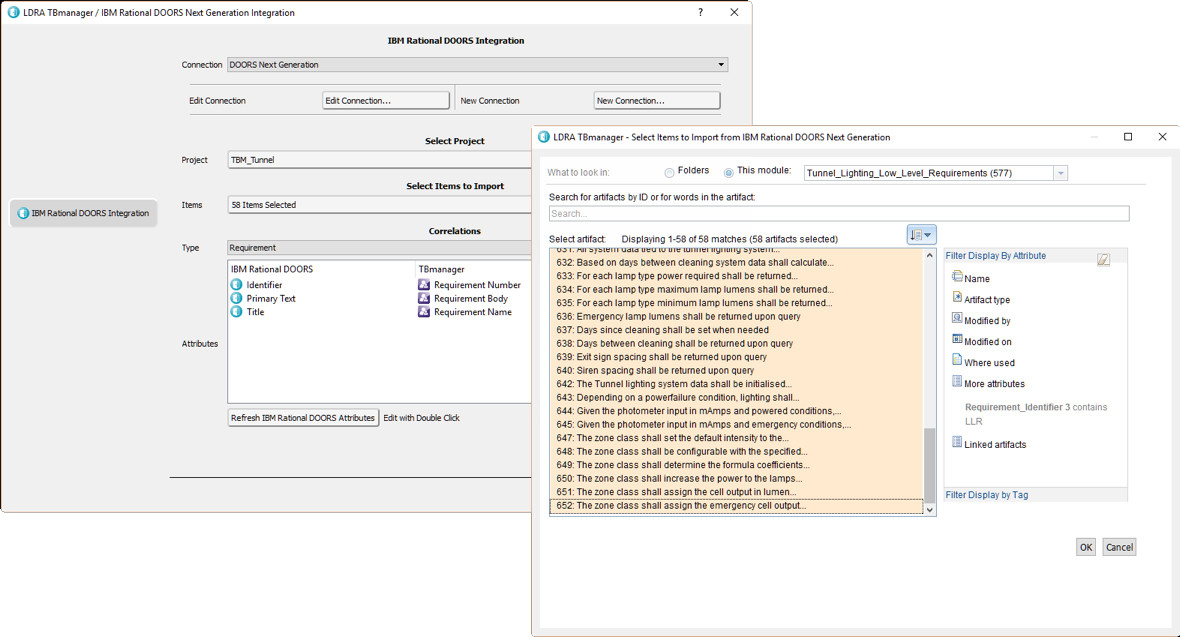The image size is (1180, 637).
Task: Click the Items field showing 58 Items Selected
Action: [379, 205]
